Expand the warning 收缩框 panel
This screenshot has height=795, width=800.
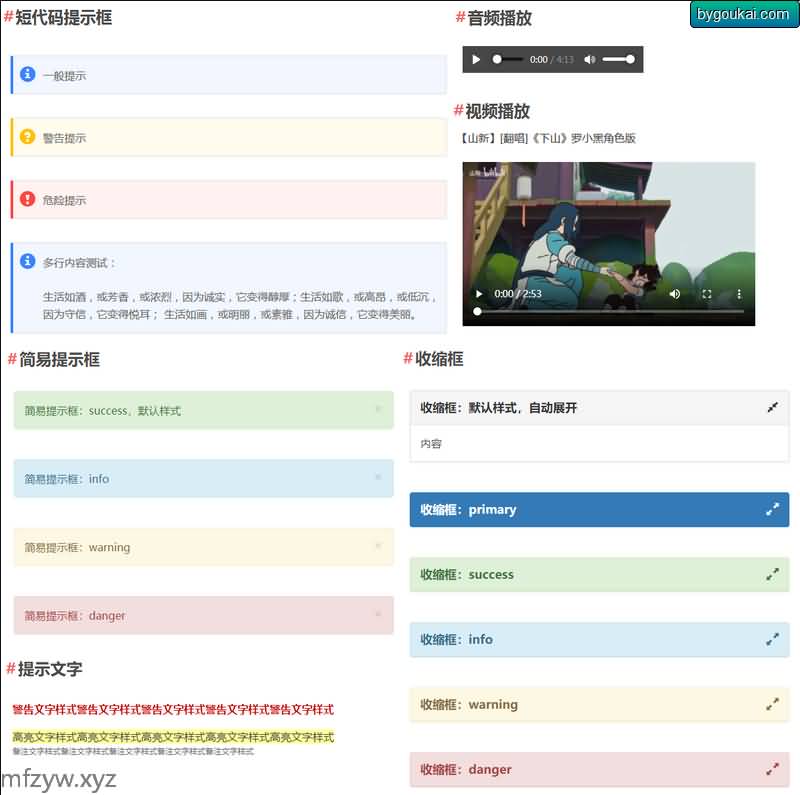(x=772, y=704)
